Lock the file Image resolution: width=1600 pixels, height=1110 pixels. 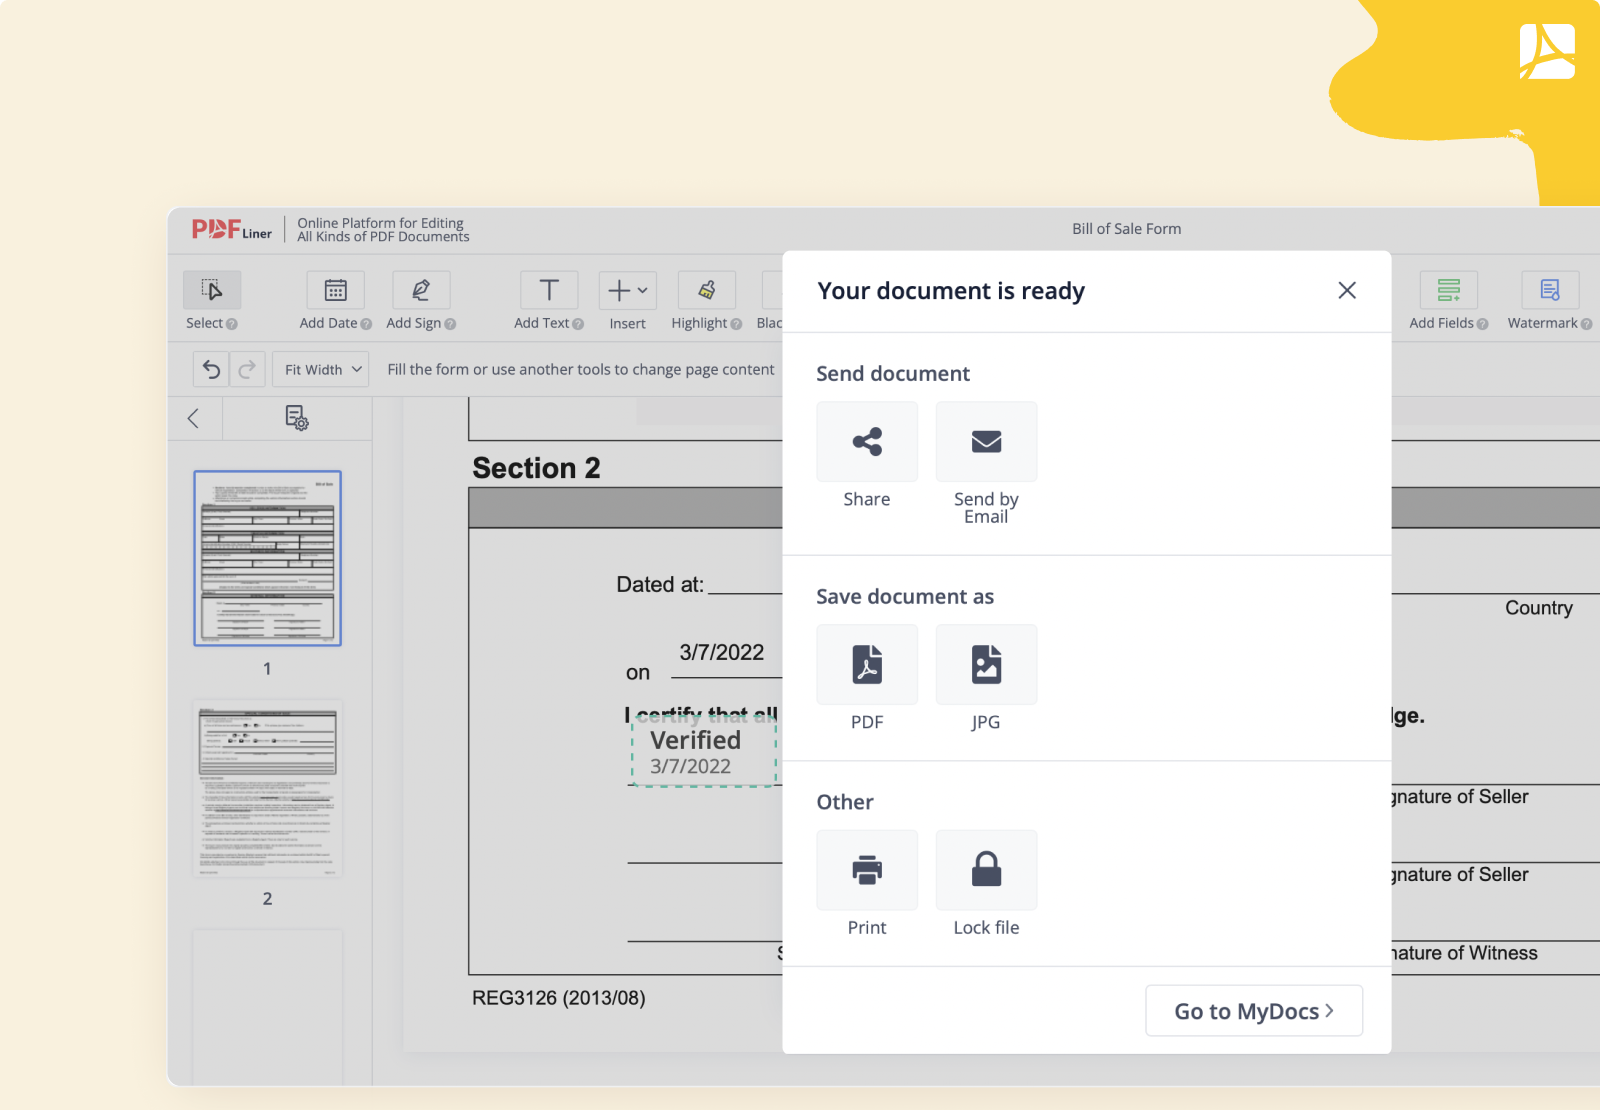click(x=985, y=869)
